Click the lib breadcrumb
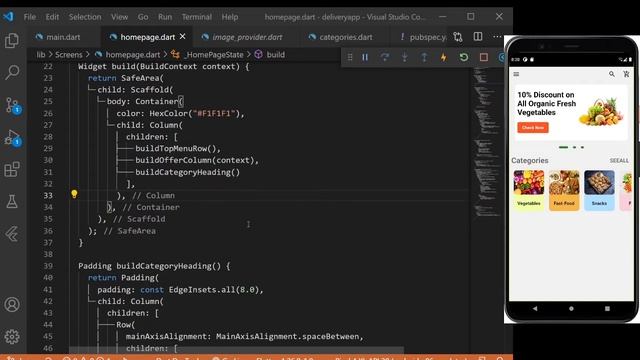The height and width of the screenshot is (360, 640). click(x=40, y=55)
